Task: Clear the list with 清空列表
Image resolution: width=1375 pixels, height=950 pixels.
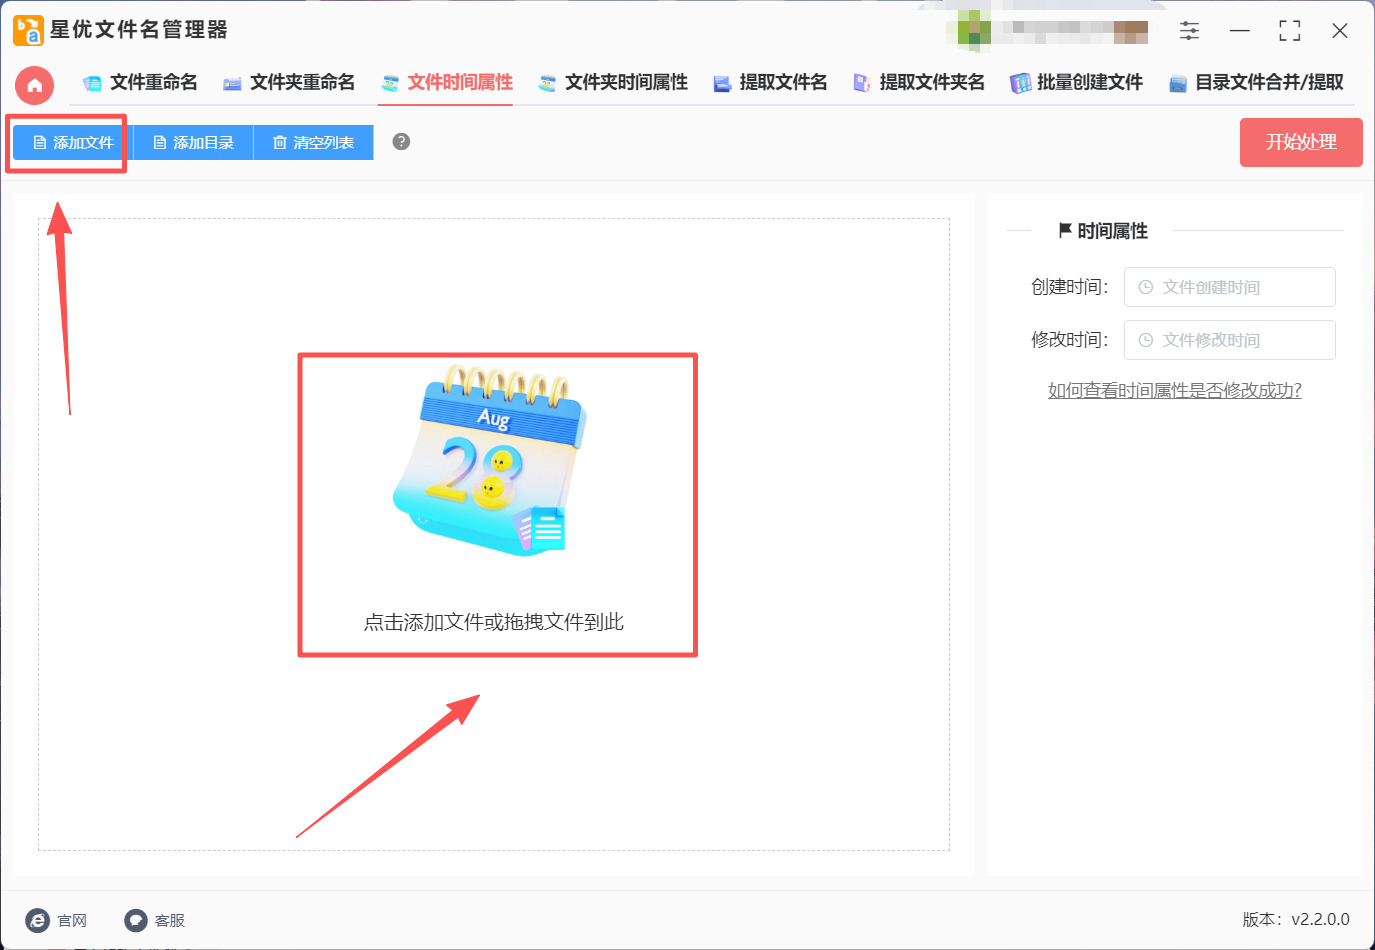Action: pos(313,143)
